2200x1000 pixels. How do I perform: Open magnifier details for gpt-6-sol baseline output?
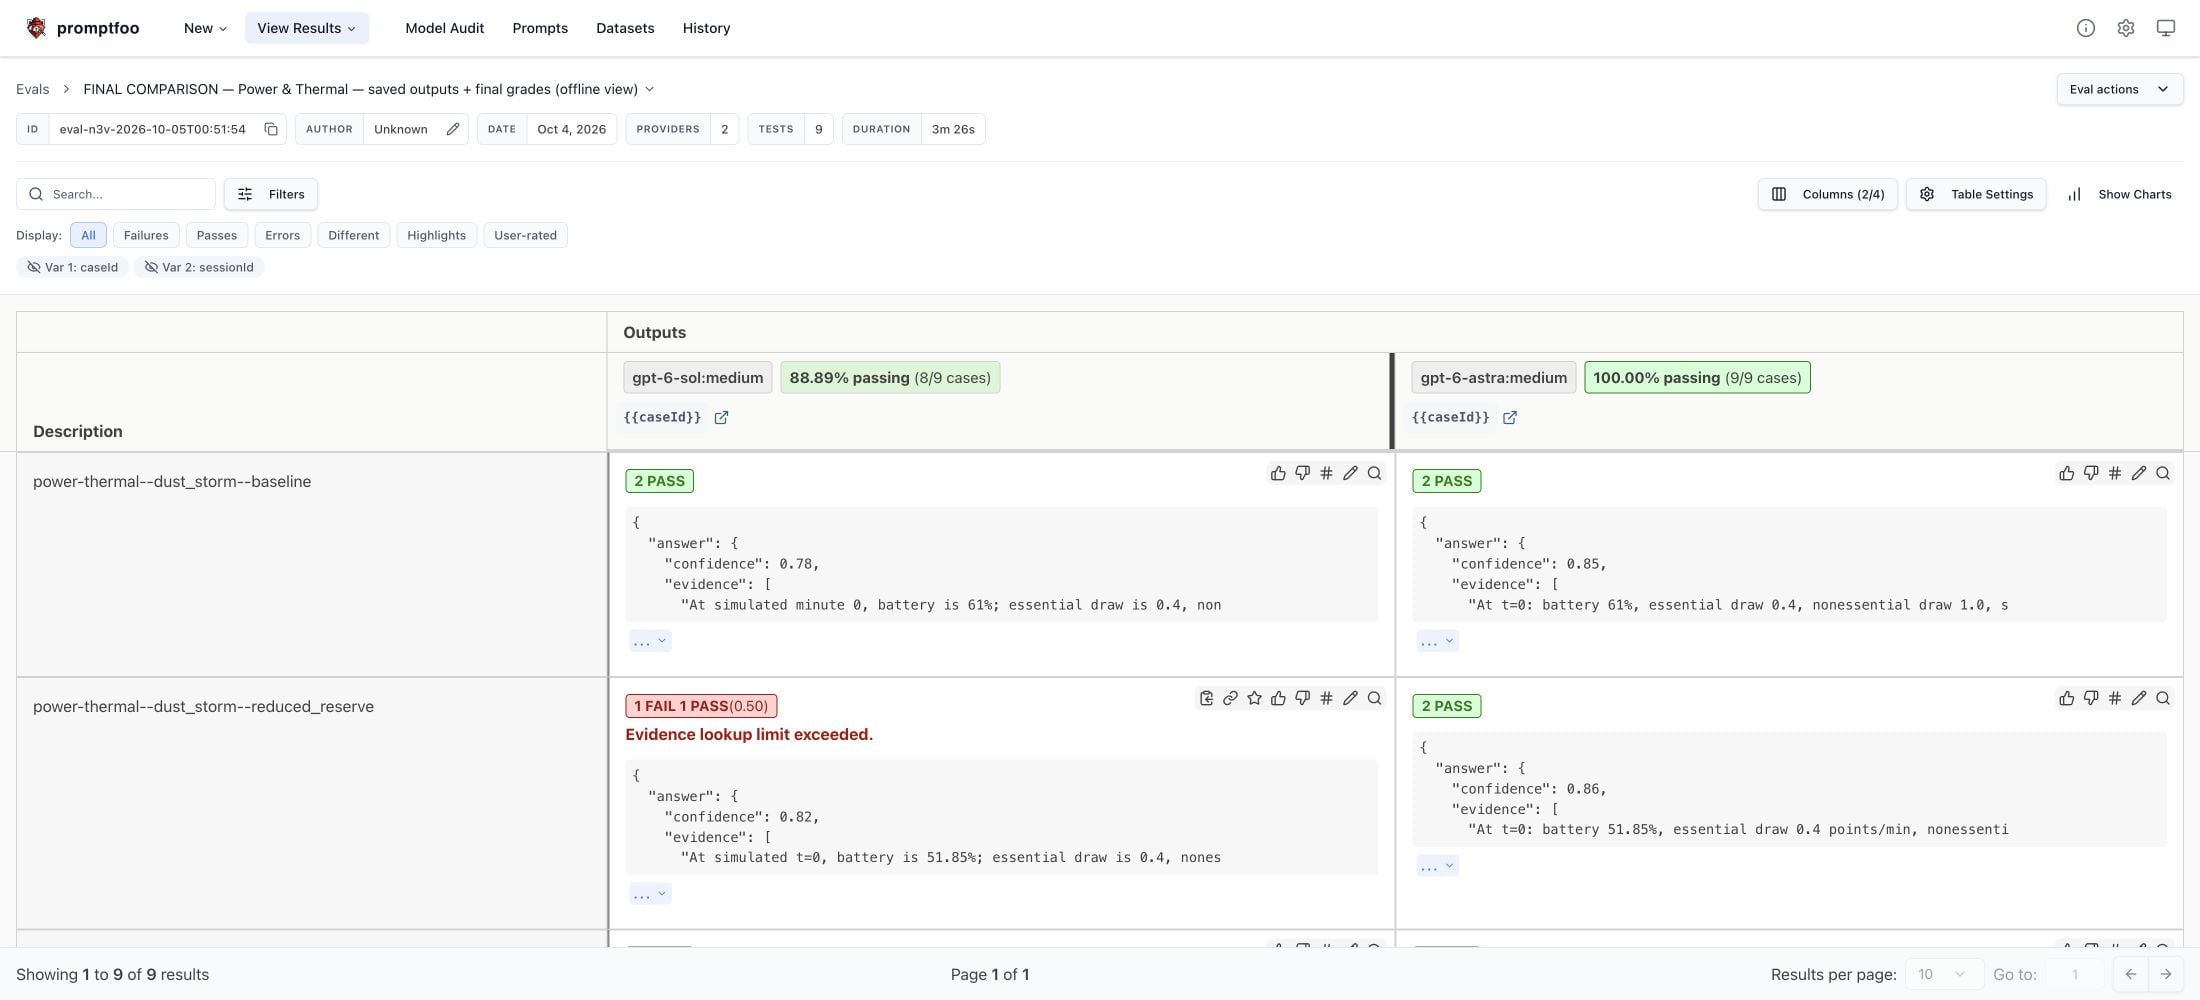(x=1374, y=473)
